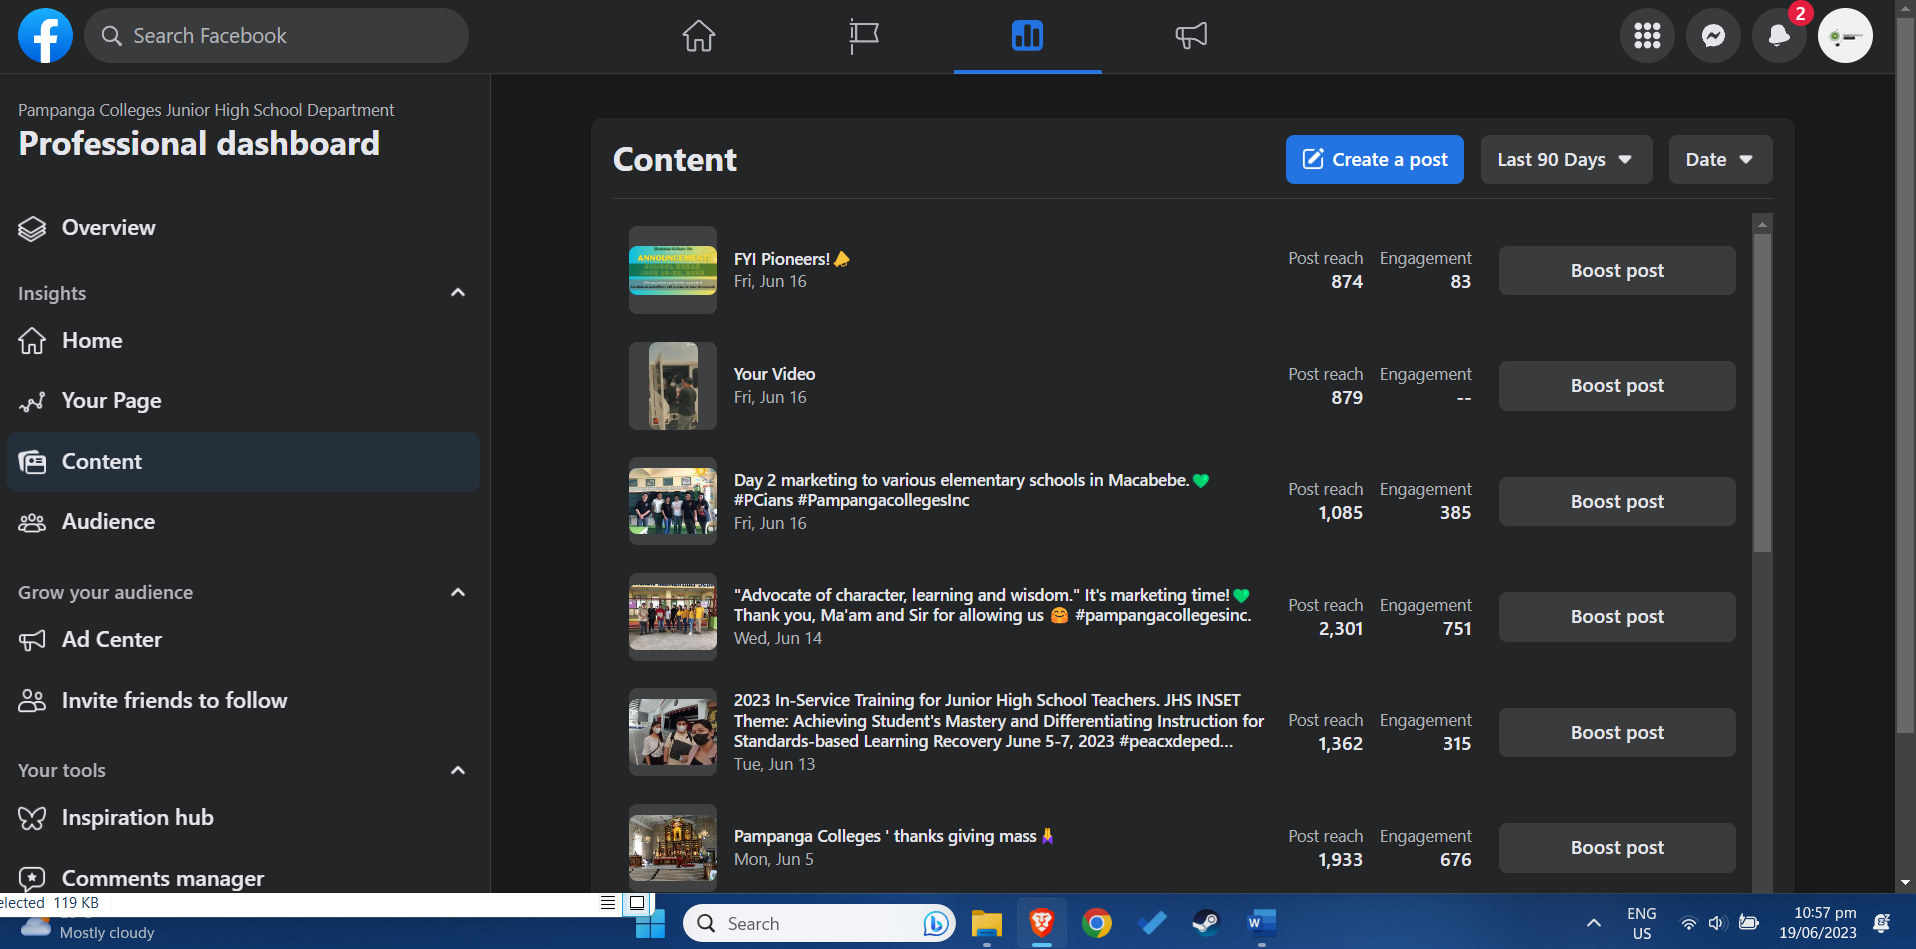Open the taskbar clock and date
The height and width of the screenshot is (949, 1916).
click(1818, 923)
